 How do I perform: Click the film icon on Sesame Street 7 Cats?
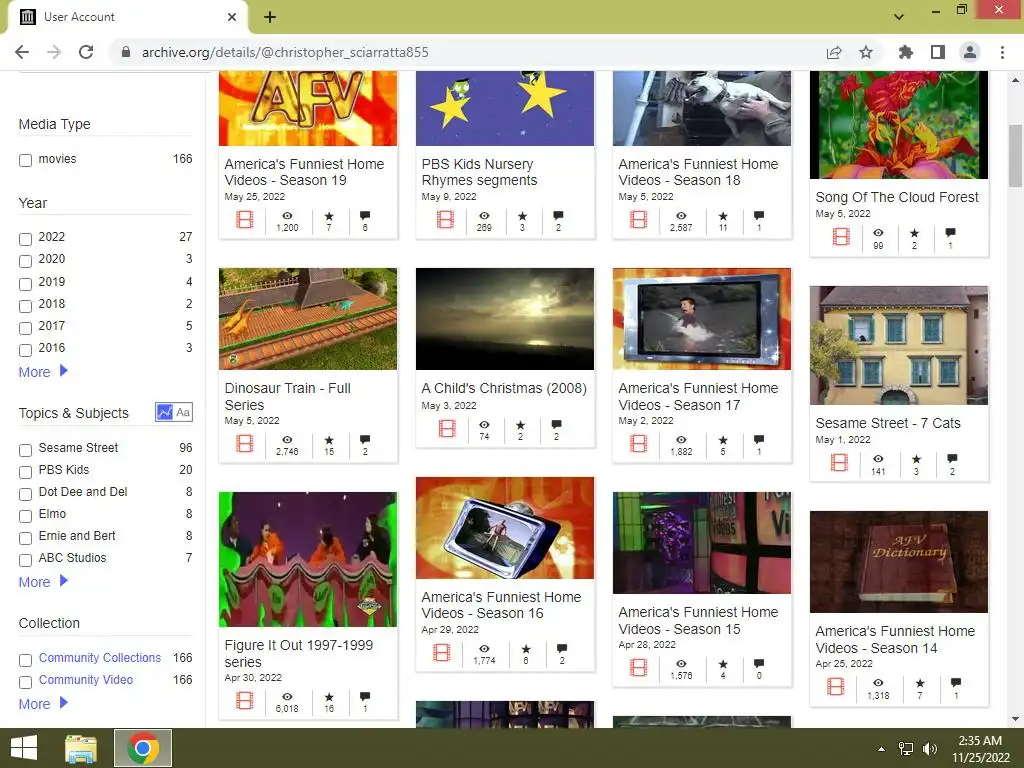840,462
